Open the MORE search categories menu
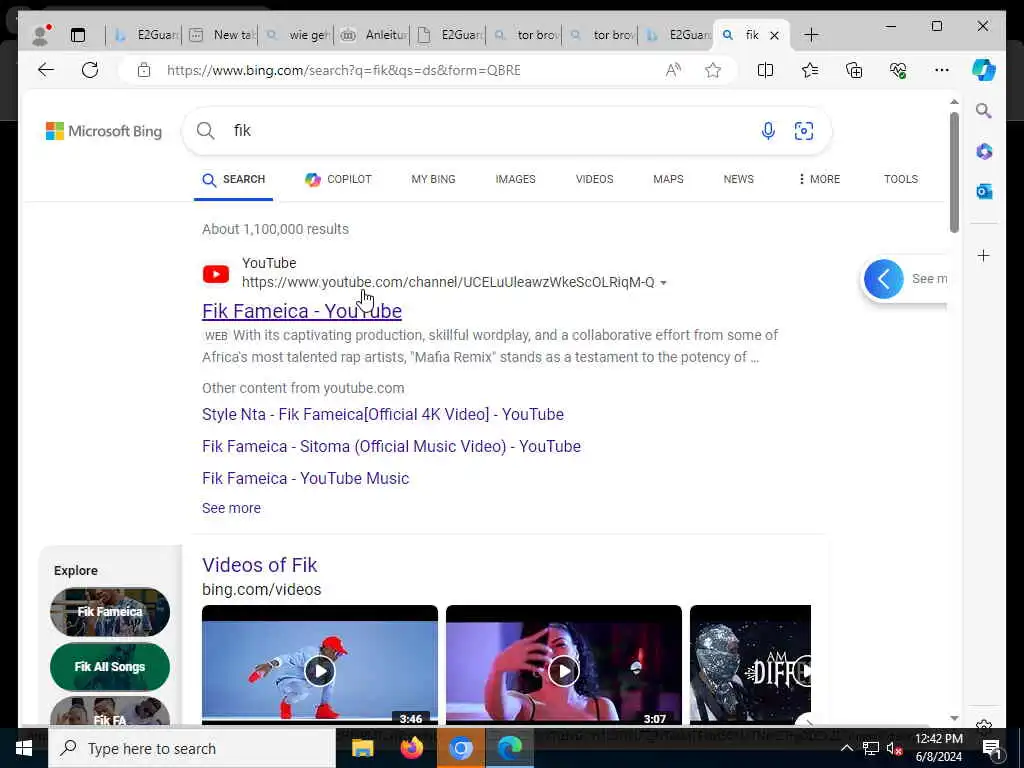1024x768 pixels. coord(819,179)
